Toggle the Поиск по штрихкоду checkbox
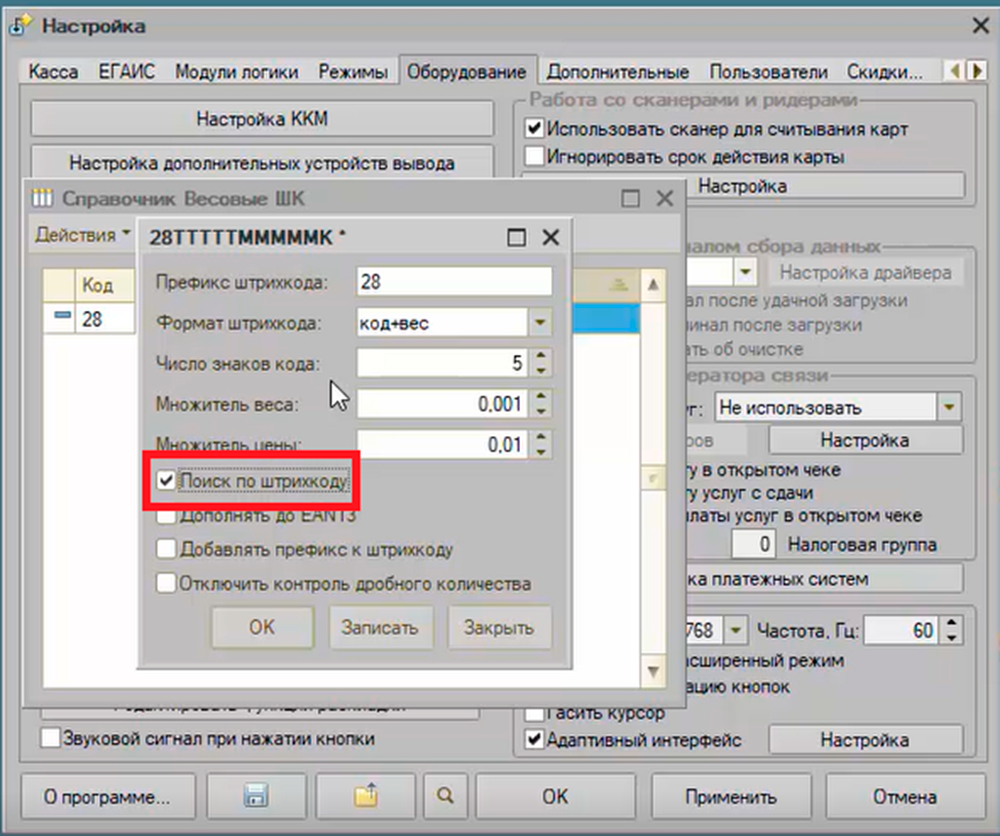Viewport: 1000px width, 836px height. (x=166, y=482)
